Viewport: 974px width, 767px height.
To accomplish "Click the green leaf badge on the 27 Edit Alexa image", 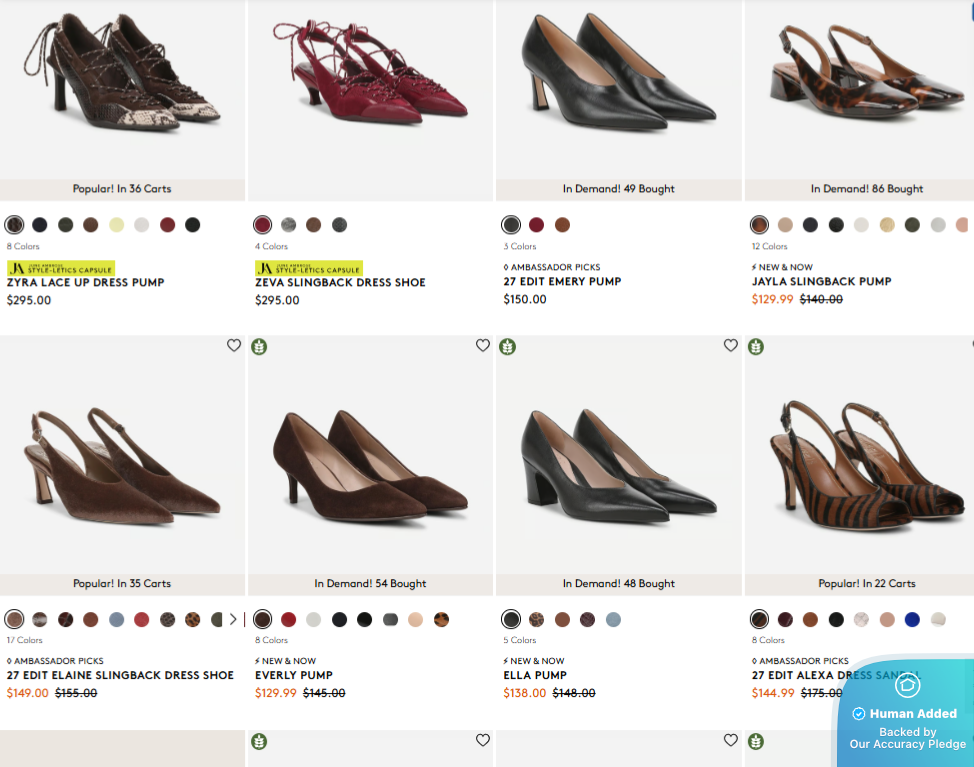I will point(756,347).
